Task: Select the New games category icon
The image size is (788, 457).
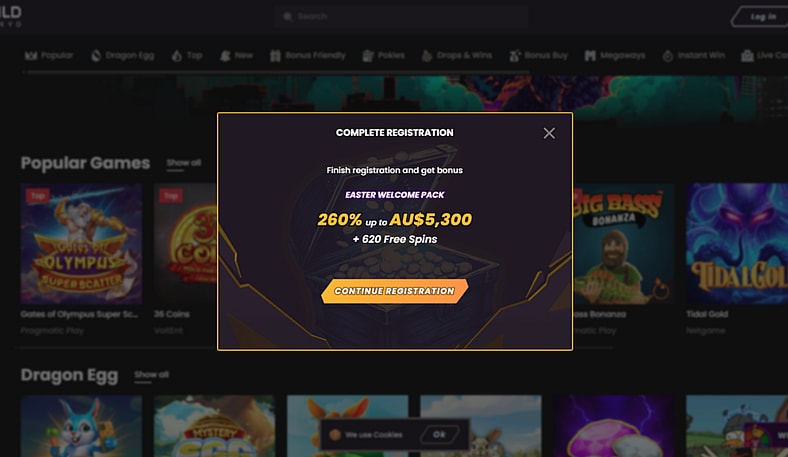Action: point(225,56)
